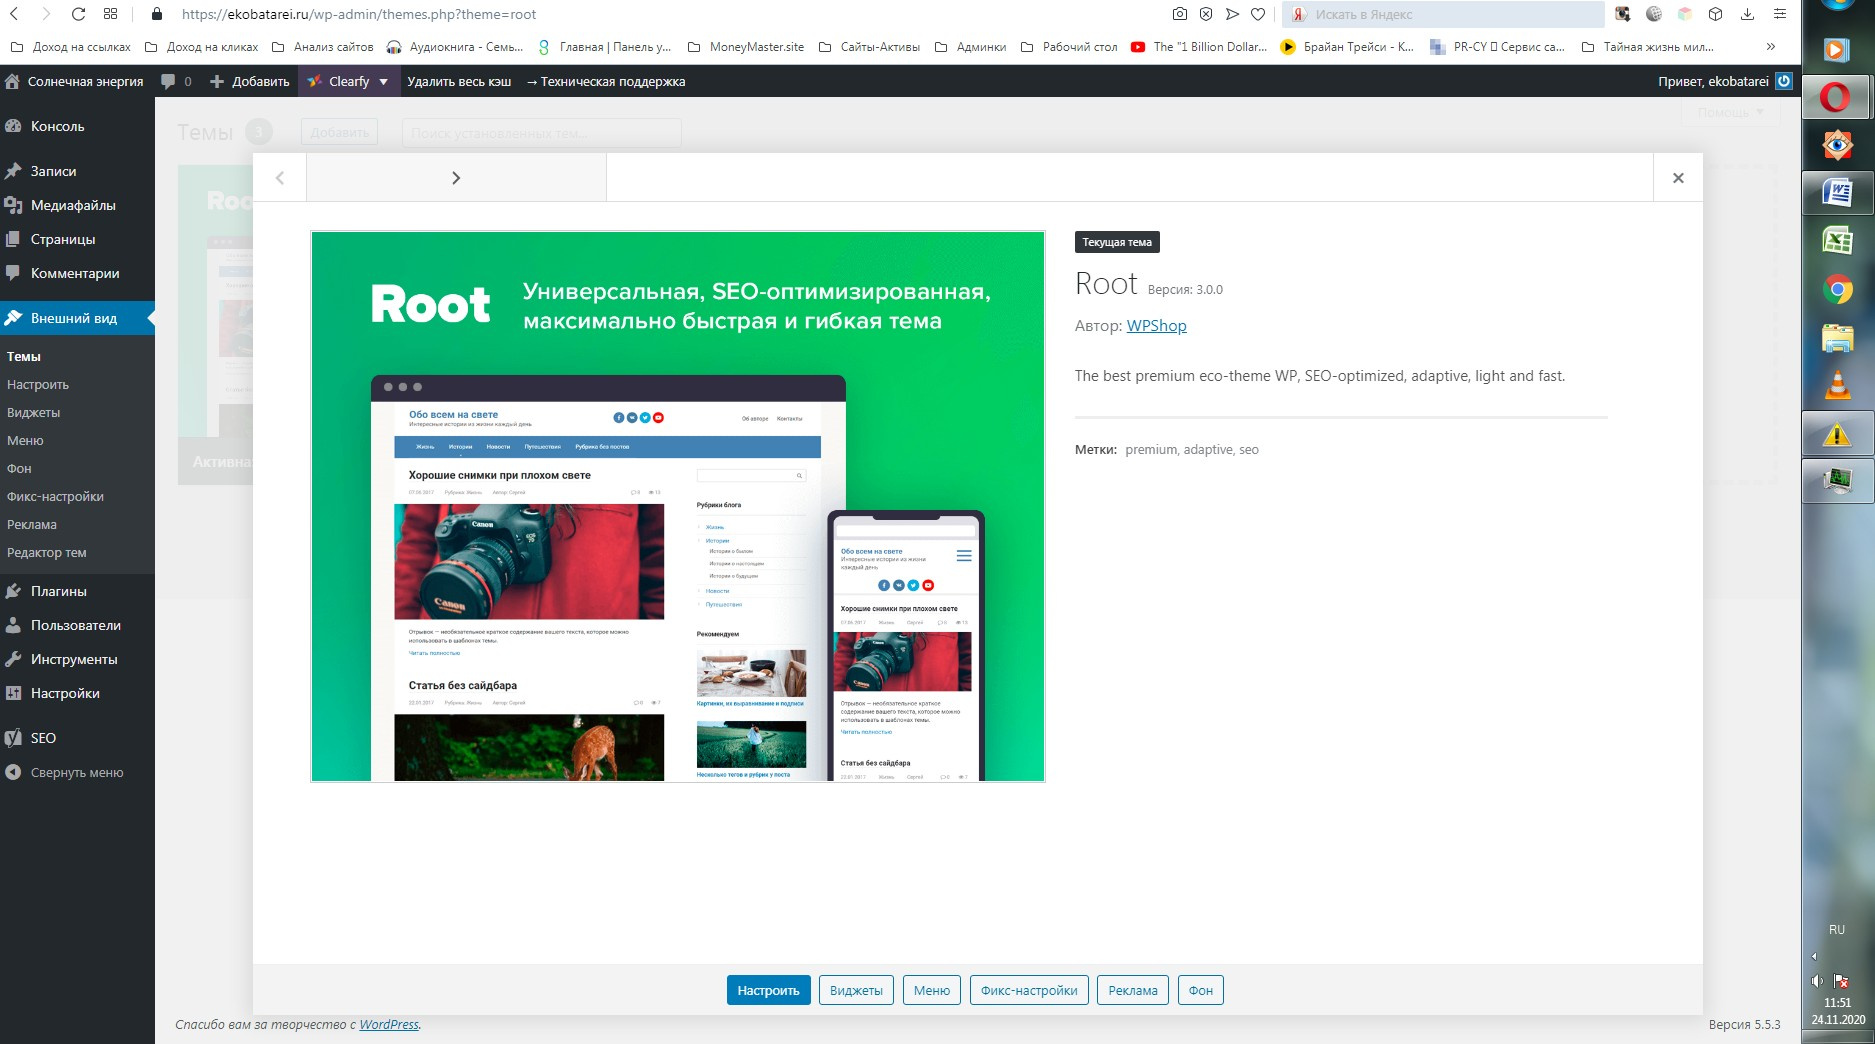The width and height of the screenshot is (1875, 1044).
Task: Click the heart bookmark icon
Action: (1258, 14)
